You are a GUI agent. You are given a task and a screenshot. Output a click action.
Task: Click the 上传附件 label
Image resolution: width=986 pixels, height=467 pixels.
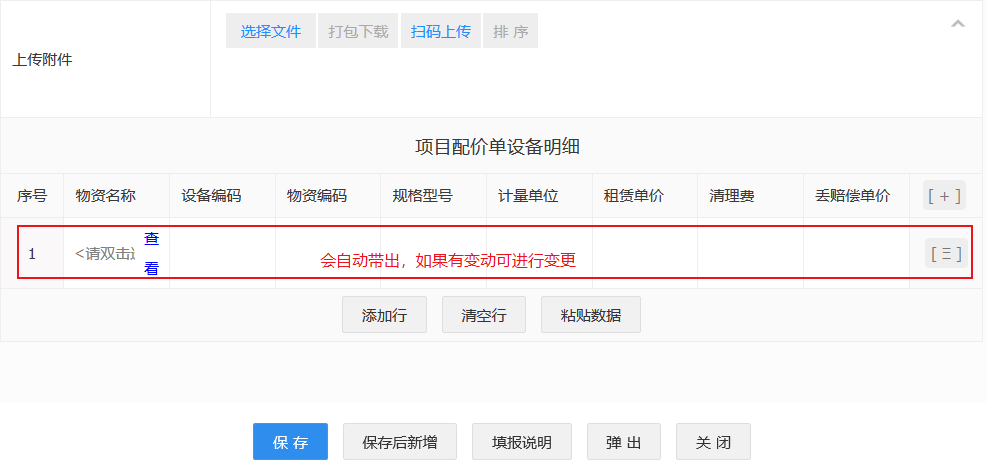point(42,61)
